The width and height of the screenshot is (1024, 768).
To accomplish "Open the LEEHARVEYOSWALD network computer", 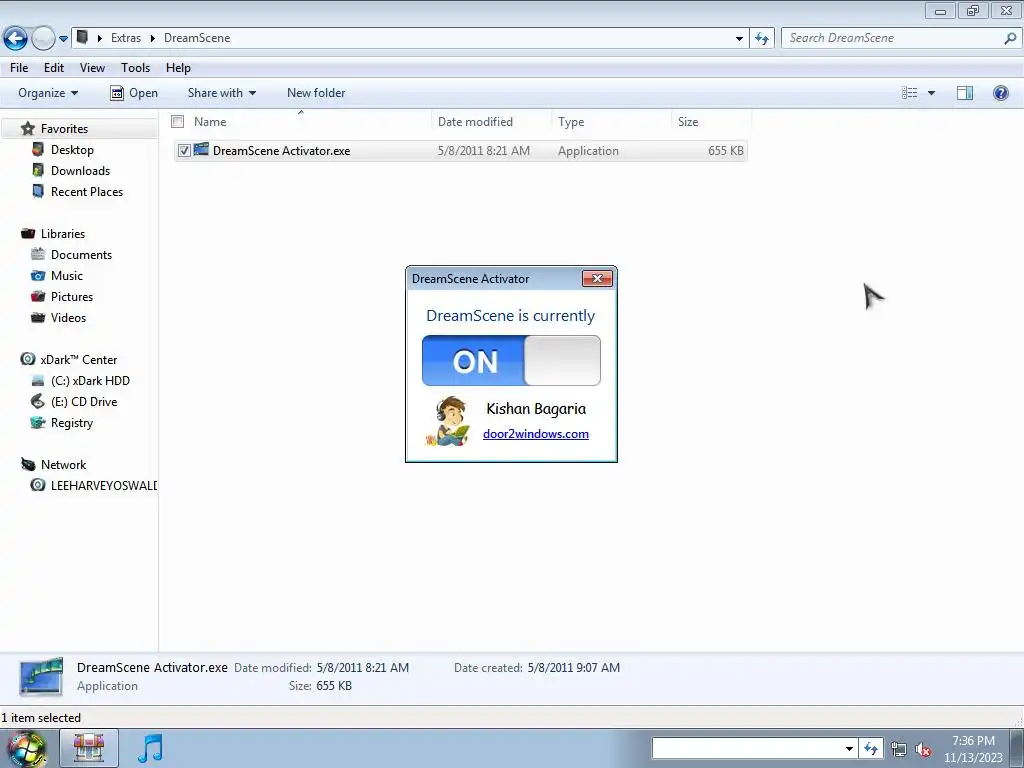I will (103, 486).
